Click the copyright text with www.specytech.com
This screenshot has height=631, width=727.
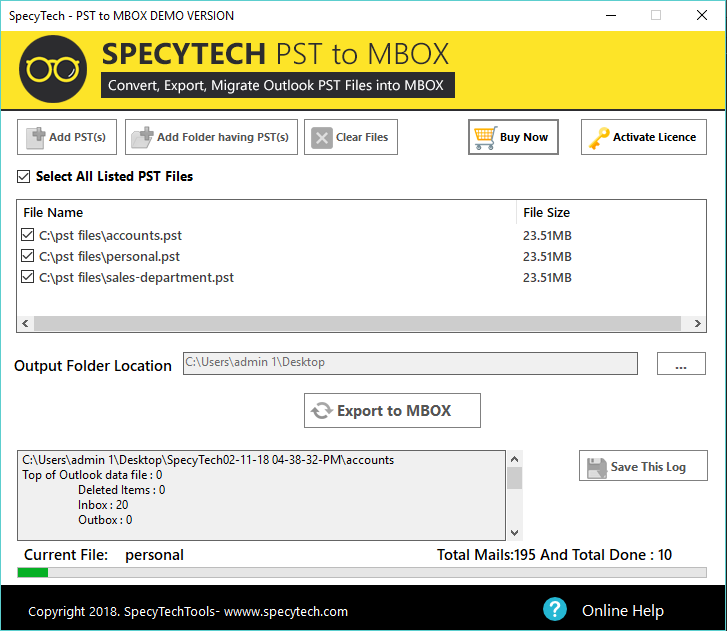point(188,612)
